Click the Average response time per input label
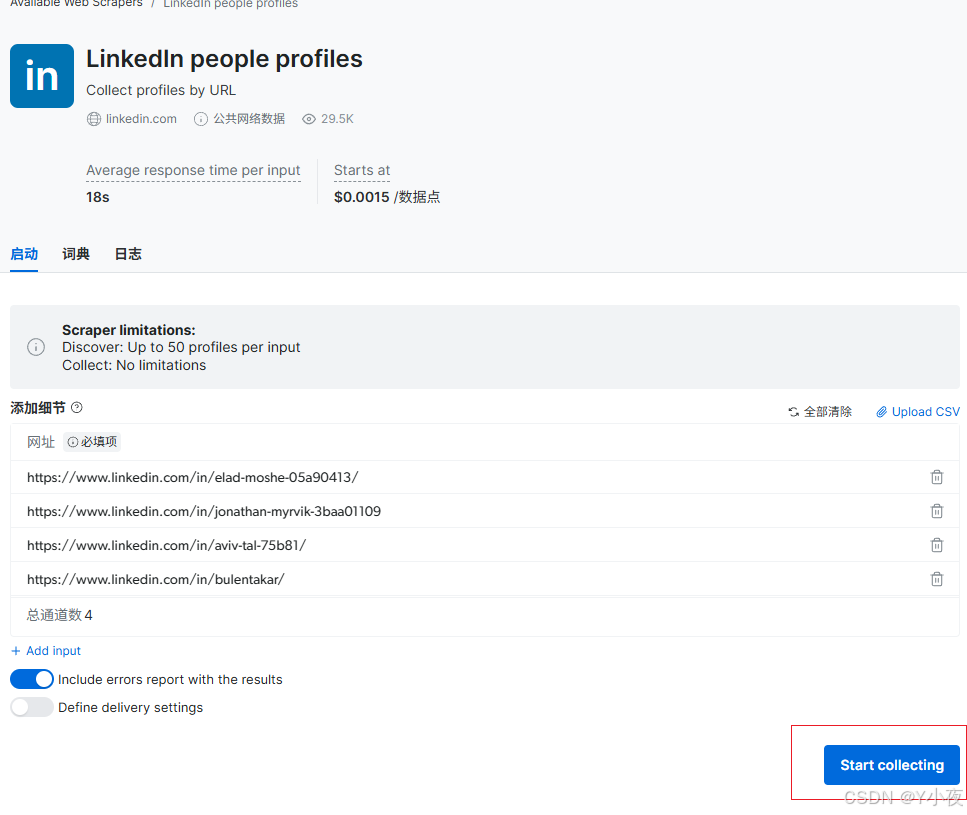The height and width of the screenshot is (815, 967). click(193, 170)
